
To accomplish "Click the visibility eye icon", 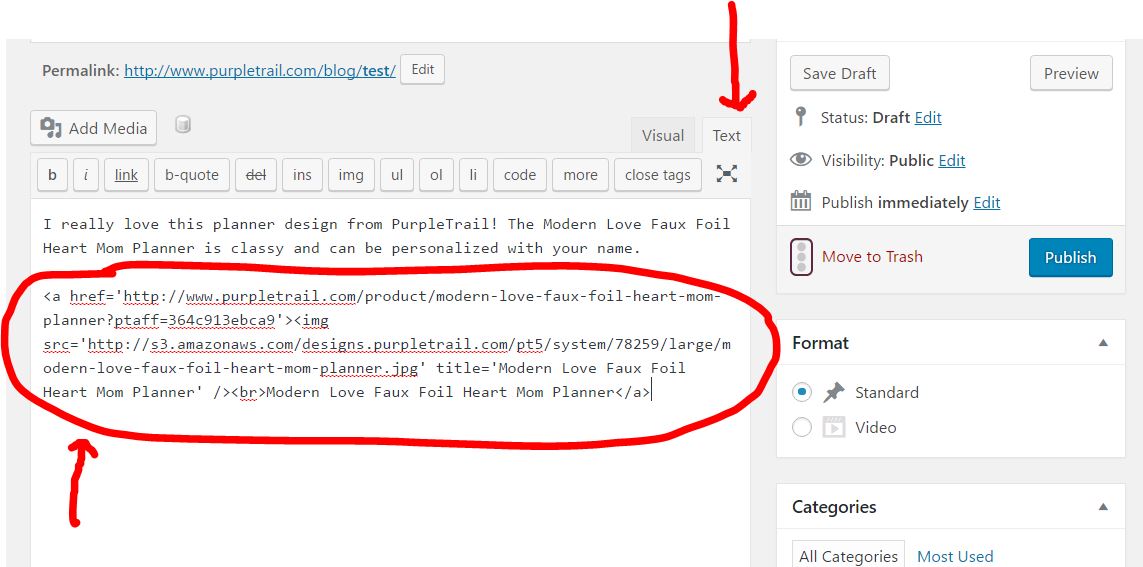I will click(800, 159).
